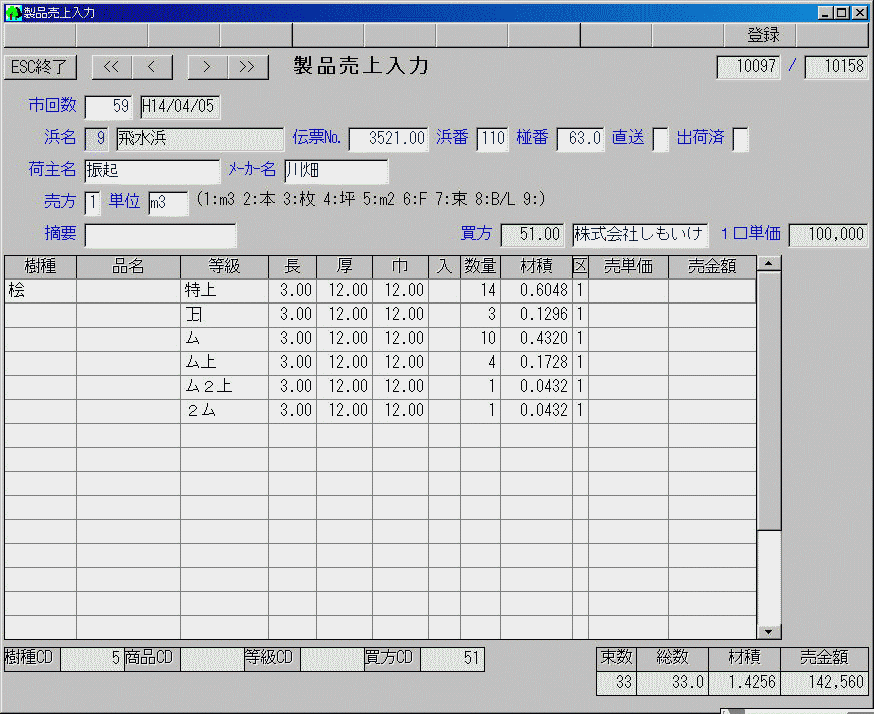The height and width of the screenshot is (714, 874).
Task: Click the 売方 field showing 1
Action: point(93,203)
